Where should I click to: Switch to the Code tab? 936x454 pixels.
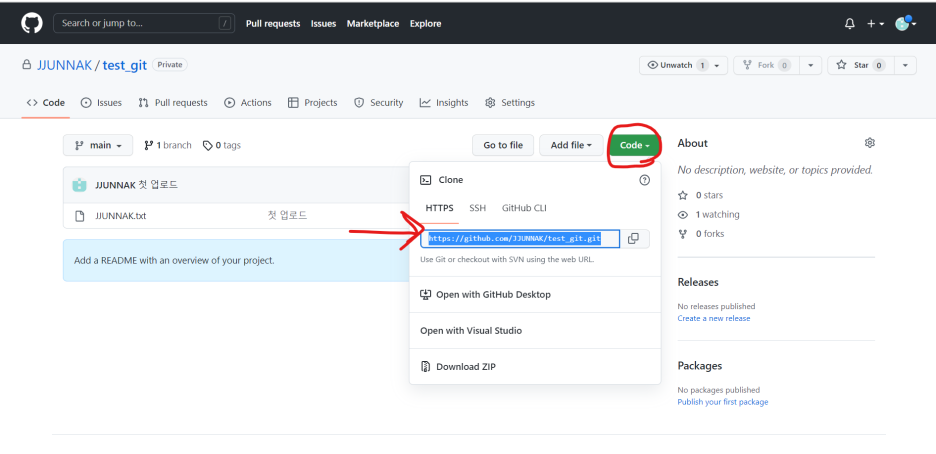45,103
